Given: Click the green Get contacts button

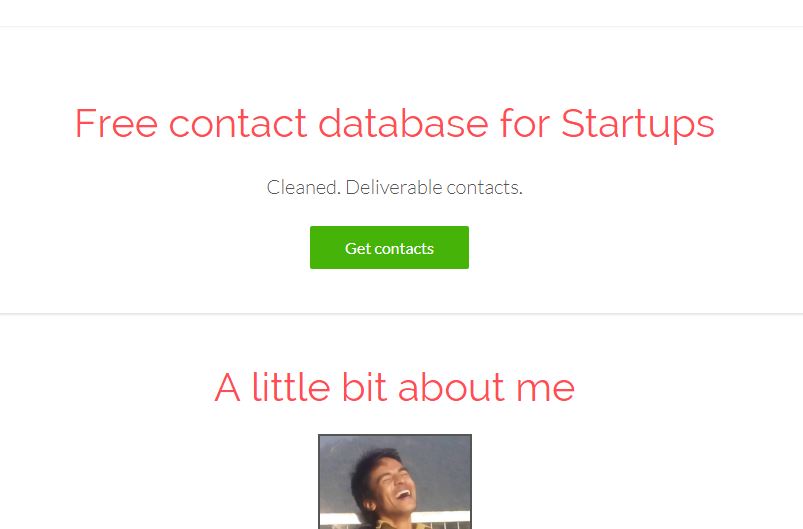Looking at the screenshot, I should [x=389, y=248].
